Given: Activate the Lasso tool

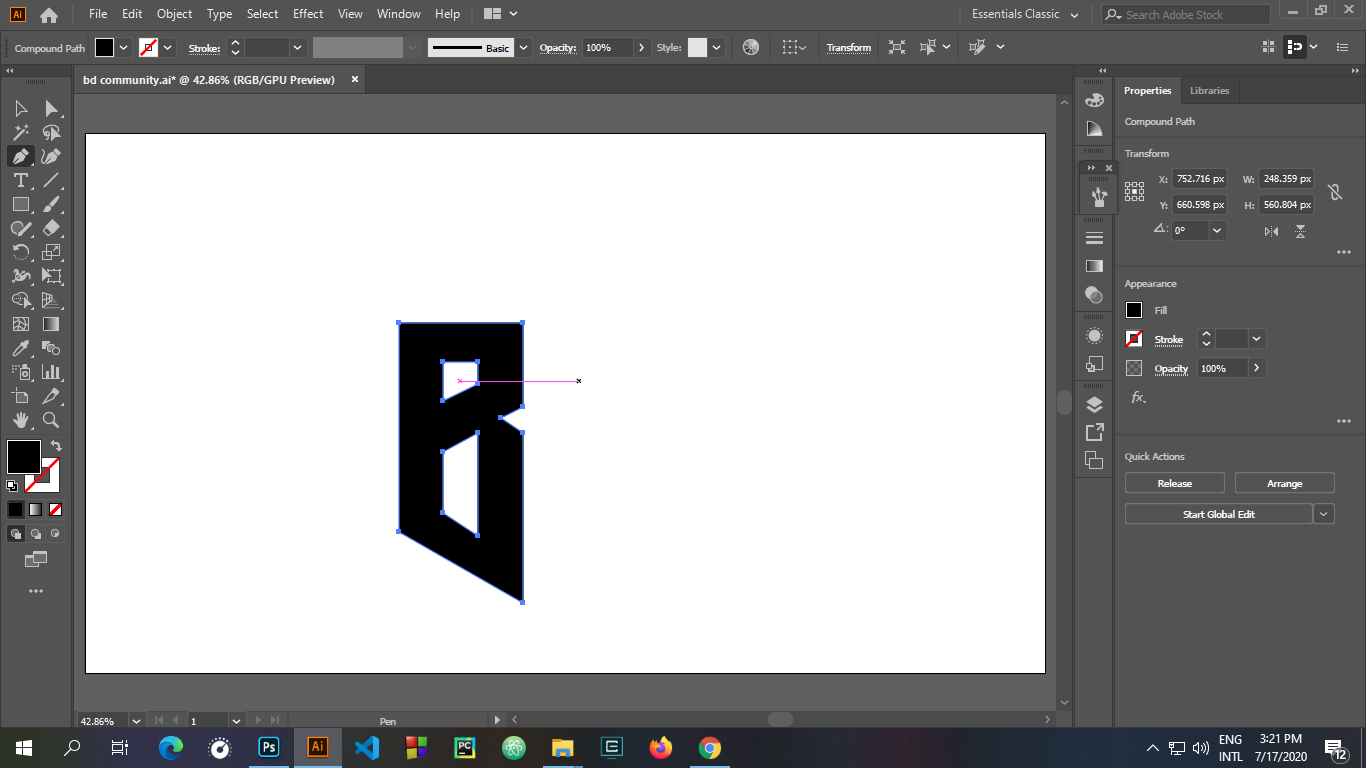Looking at the screenshot, I should pos(51,132).
